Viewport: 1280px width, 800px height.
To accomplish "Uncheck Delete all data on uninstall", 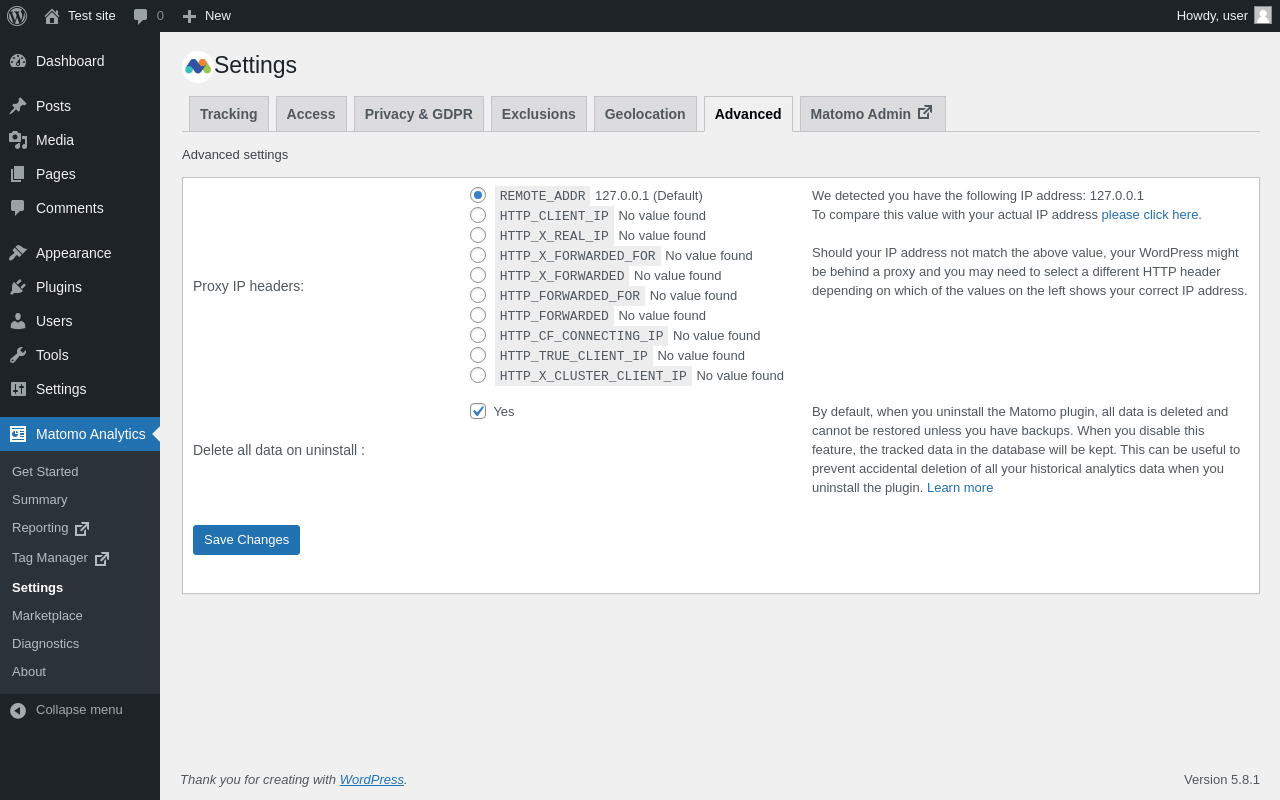I will point(478,411).
